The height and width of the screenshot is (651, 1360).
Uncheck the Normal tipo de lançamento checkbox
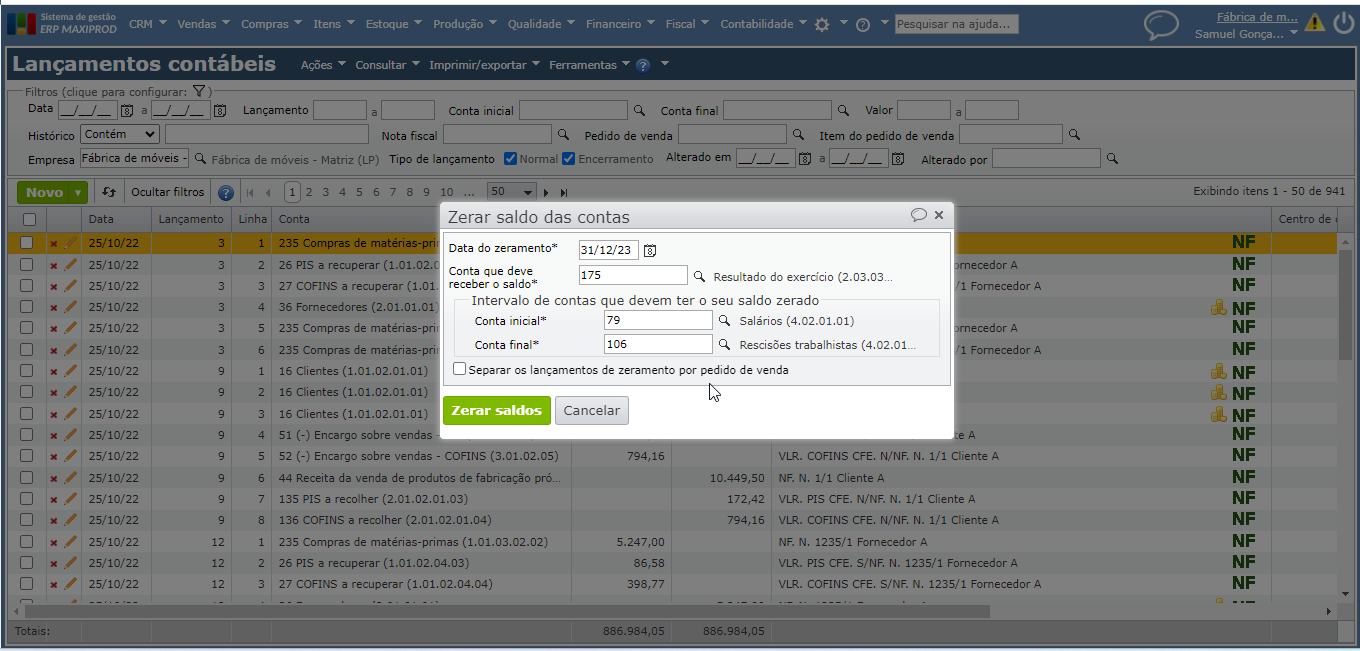[x=511, y=159]
